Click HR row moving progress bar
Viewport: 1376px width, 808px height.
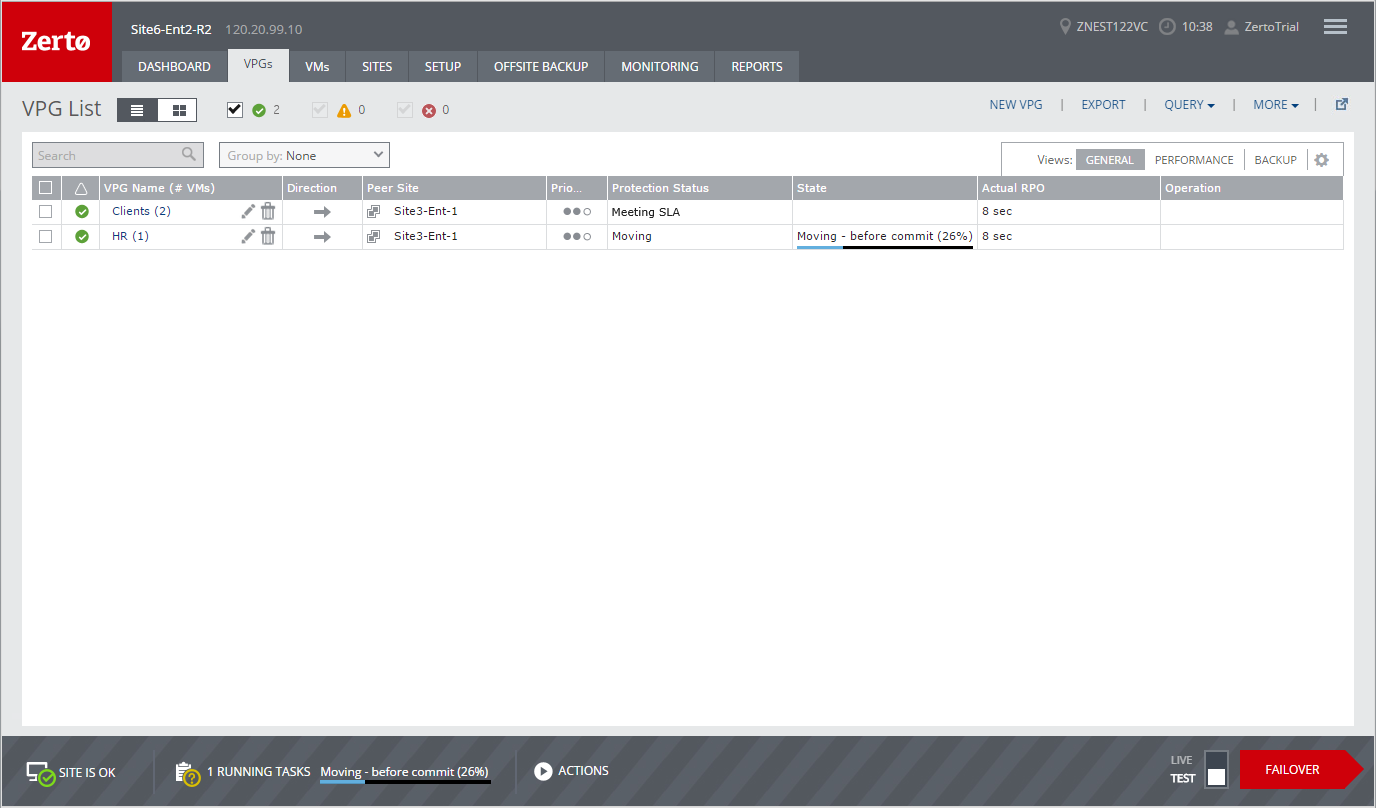coord(885,247)
